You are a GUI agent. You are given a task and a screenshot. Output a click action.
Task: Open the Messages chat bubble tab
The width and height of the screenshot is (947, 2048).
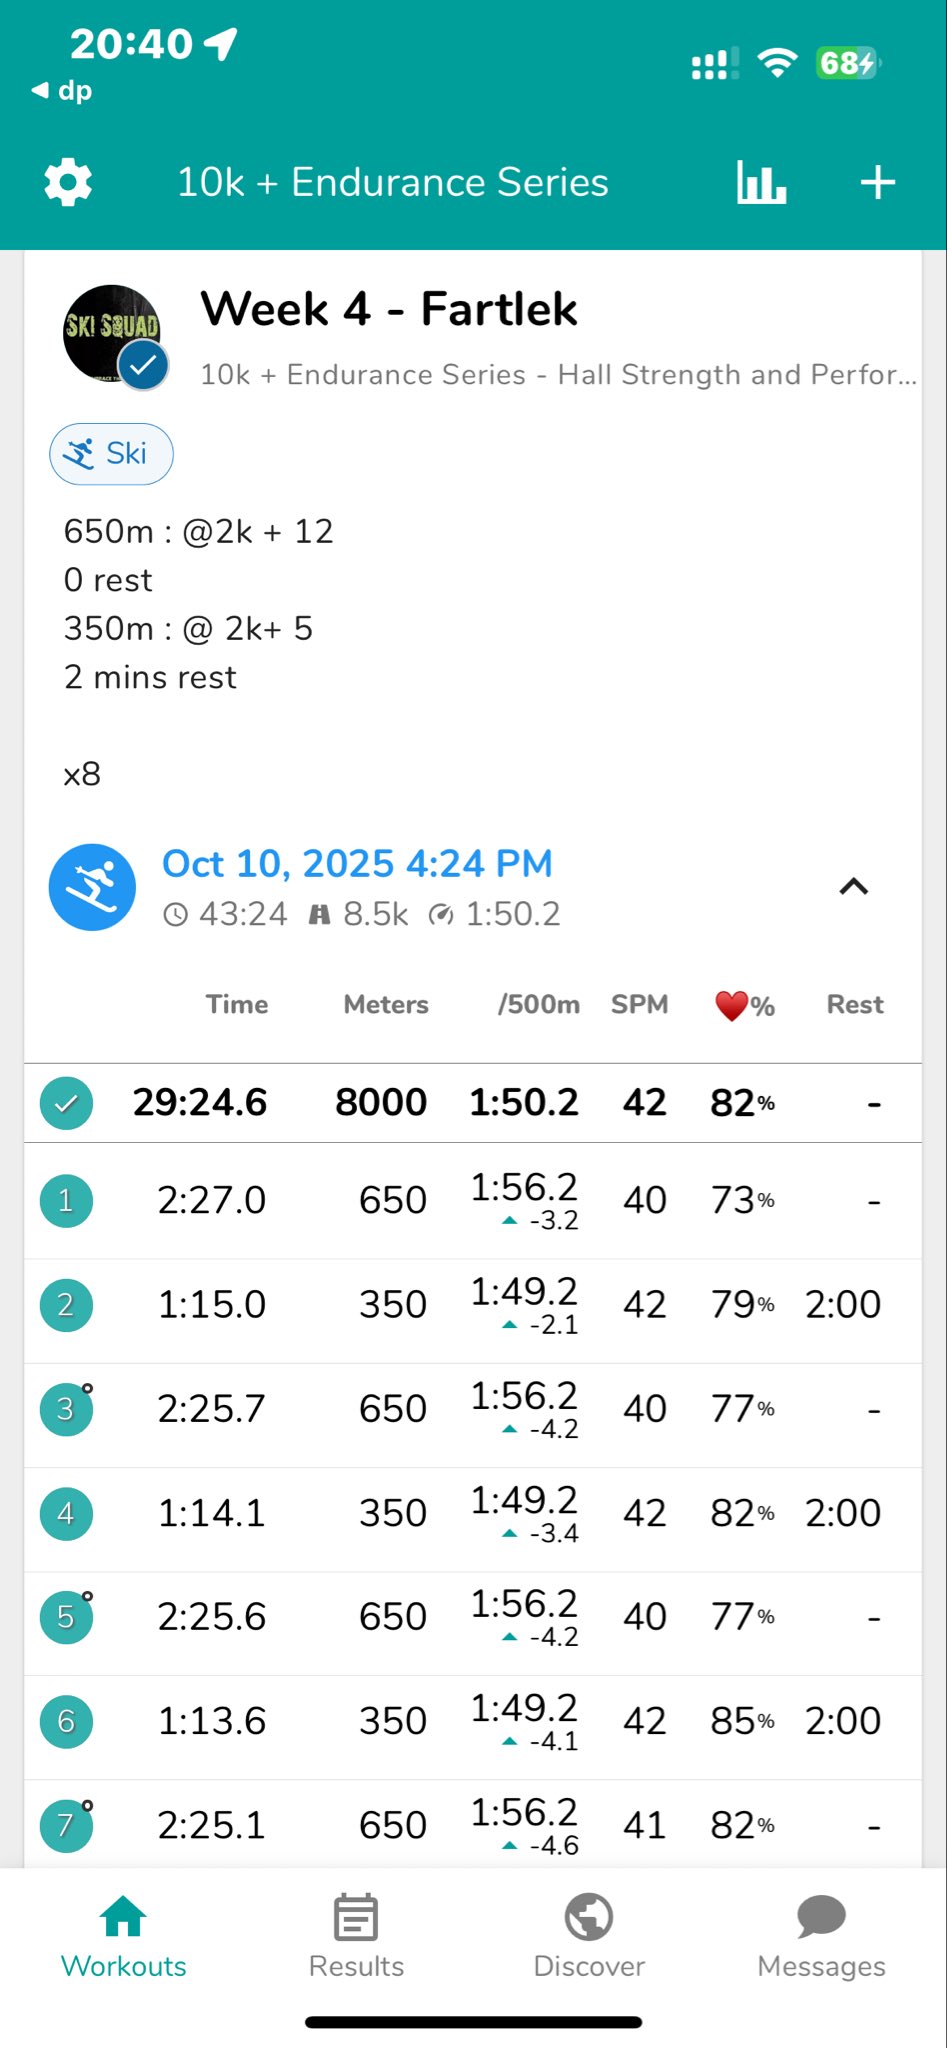point(821,1938)
